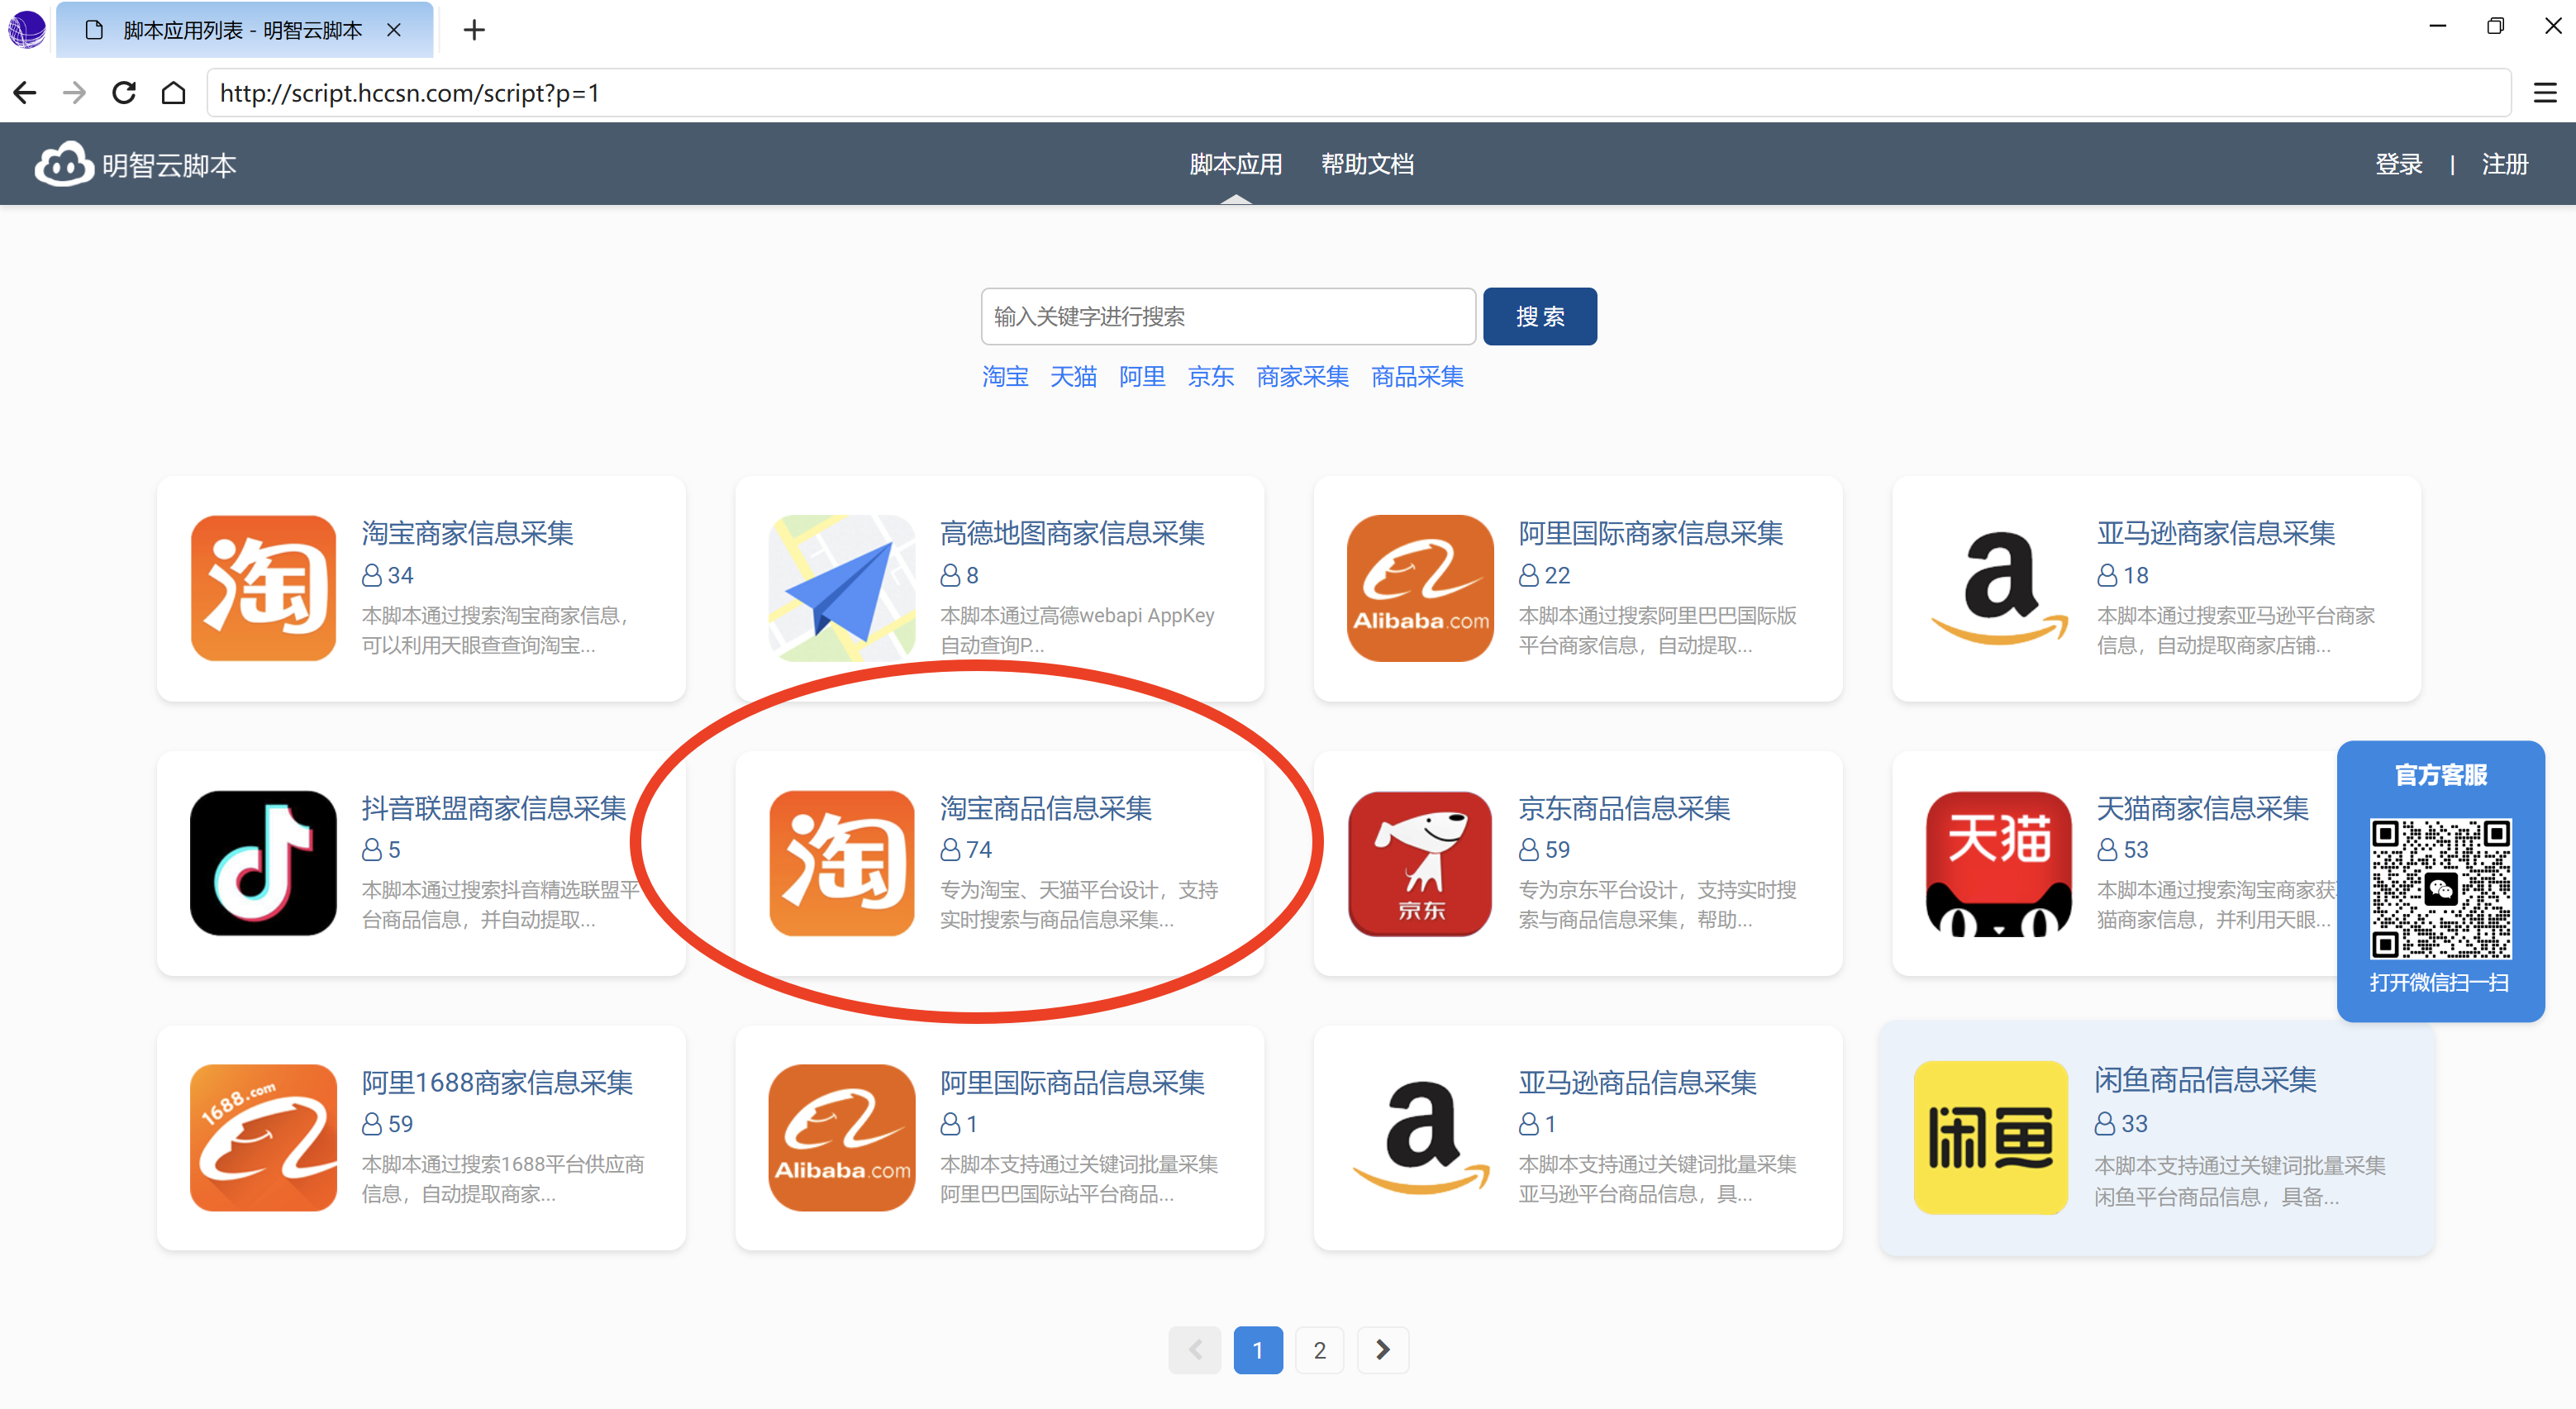2576x1409 pixels.
Task: Click the 注册 link
Action: pos(2505,164)
